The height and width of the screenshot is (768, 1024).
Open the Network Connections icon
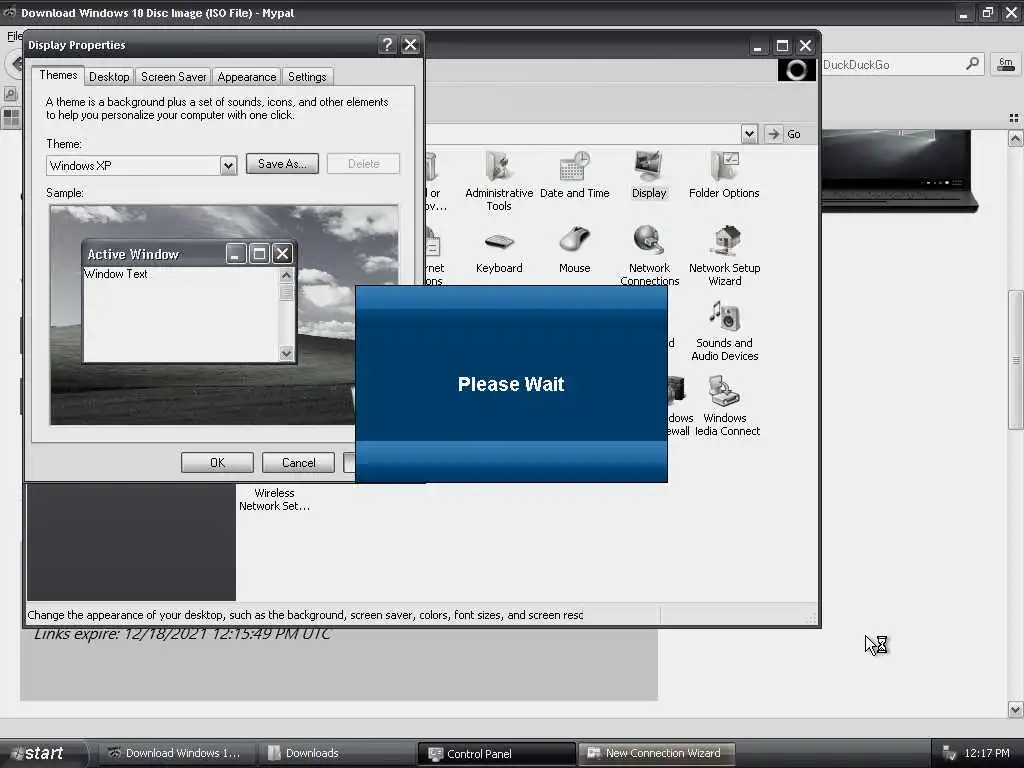point(649,257)
